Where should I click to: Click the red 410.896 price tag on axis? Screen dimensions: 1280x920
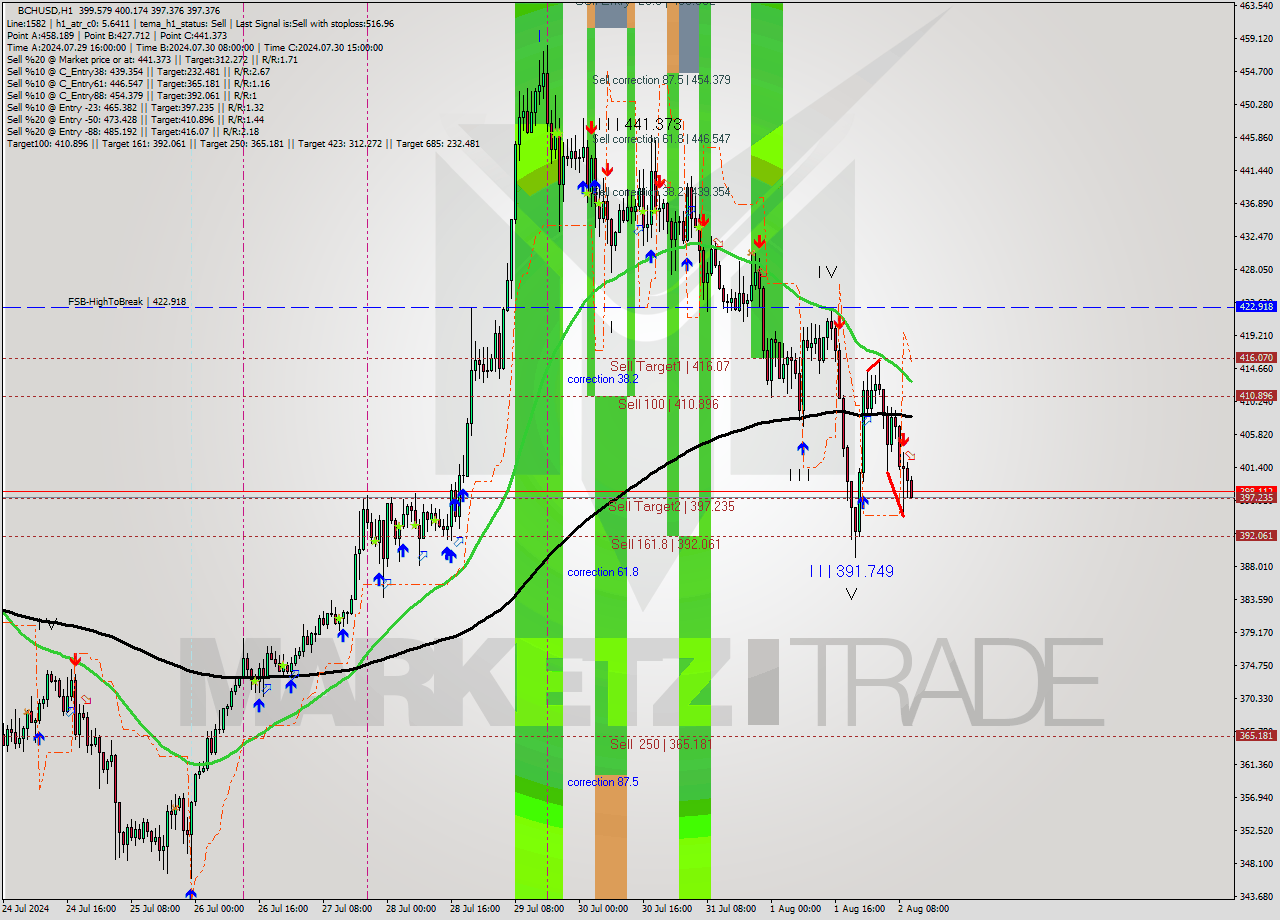[1256, 396]
